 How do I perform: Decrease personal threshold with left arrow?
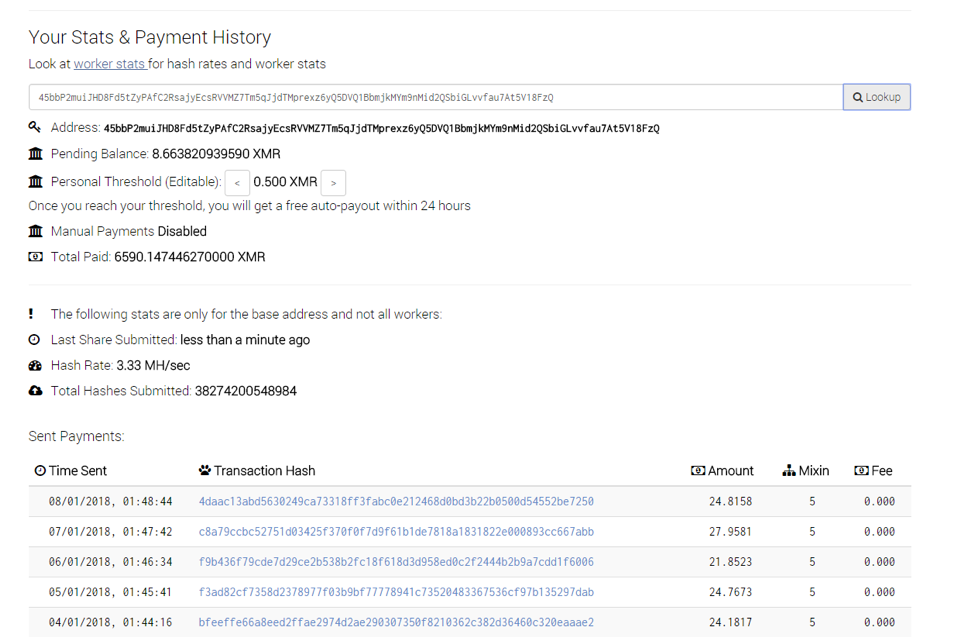click(x=237, y=183)
